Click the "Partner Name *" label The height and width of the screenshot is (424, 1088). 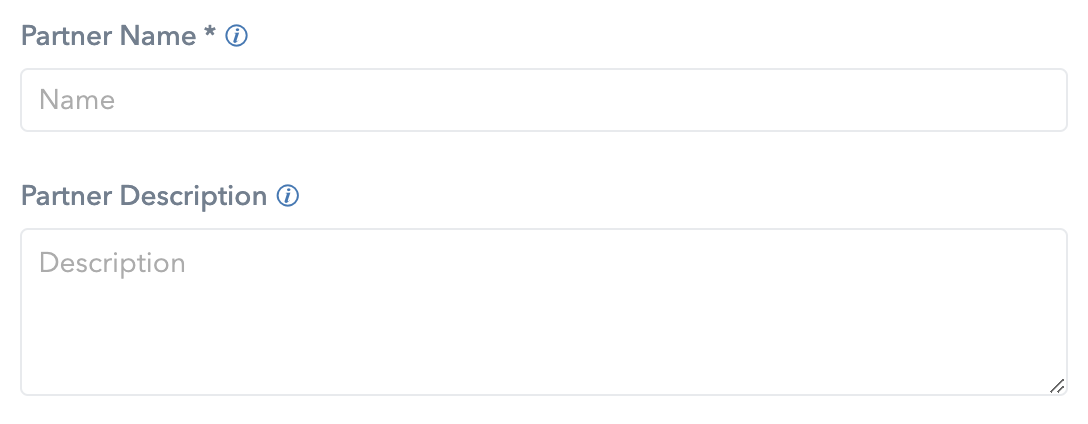(x=119, y=36)
